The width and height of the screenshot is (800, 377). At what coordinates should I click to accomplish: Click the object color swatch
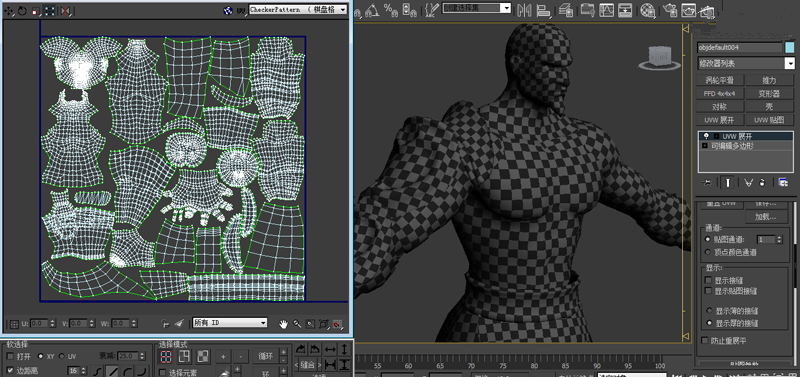tap(789, 47)
